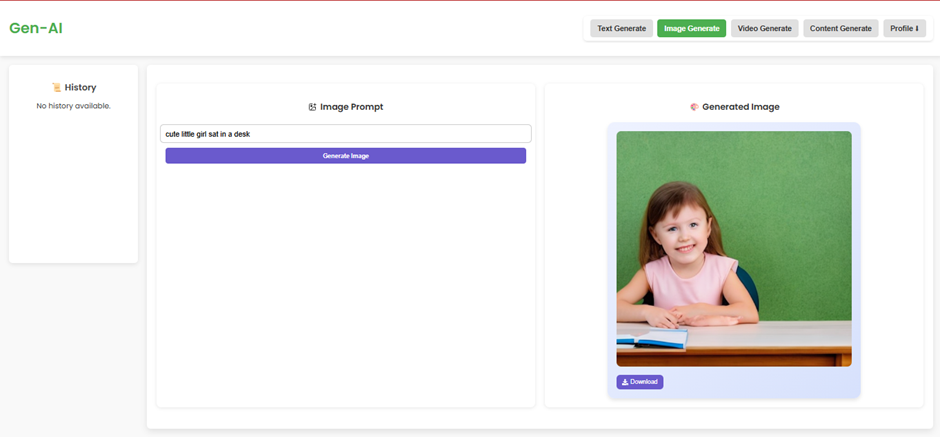The height and width of the screenshot is (437, 940).
Task: Click the arrow icon on Profile
Action: [917, 29]
